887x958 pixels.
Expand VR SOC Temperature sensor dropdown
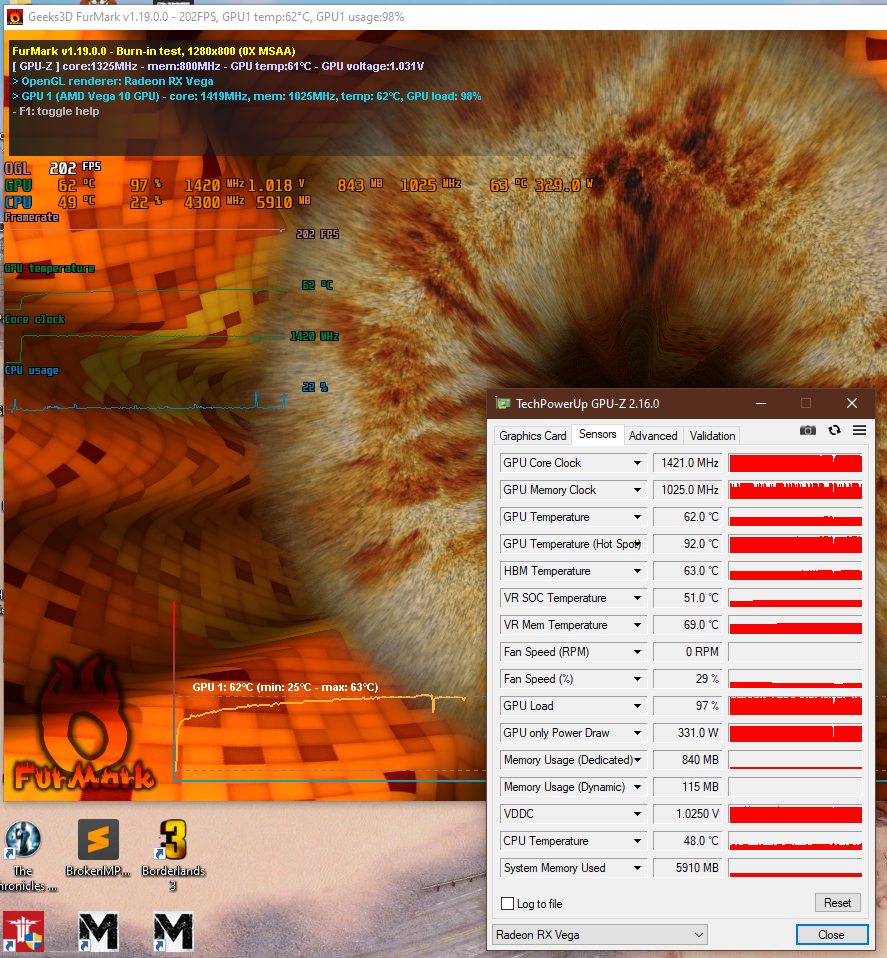tap(637, 598)
